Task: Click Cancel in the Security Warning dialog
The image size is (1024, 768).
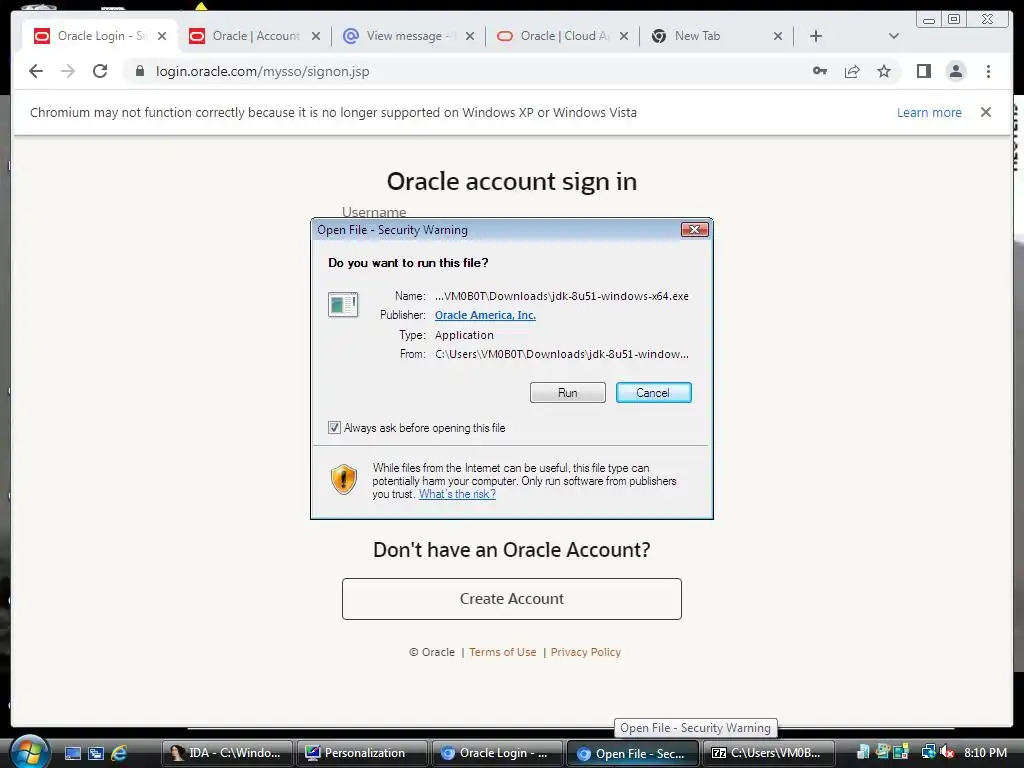Action: [x=653, y=392]
